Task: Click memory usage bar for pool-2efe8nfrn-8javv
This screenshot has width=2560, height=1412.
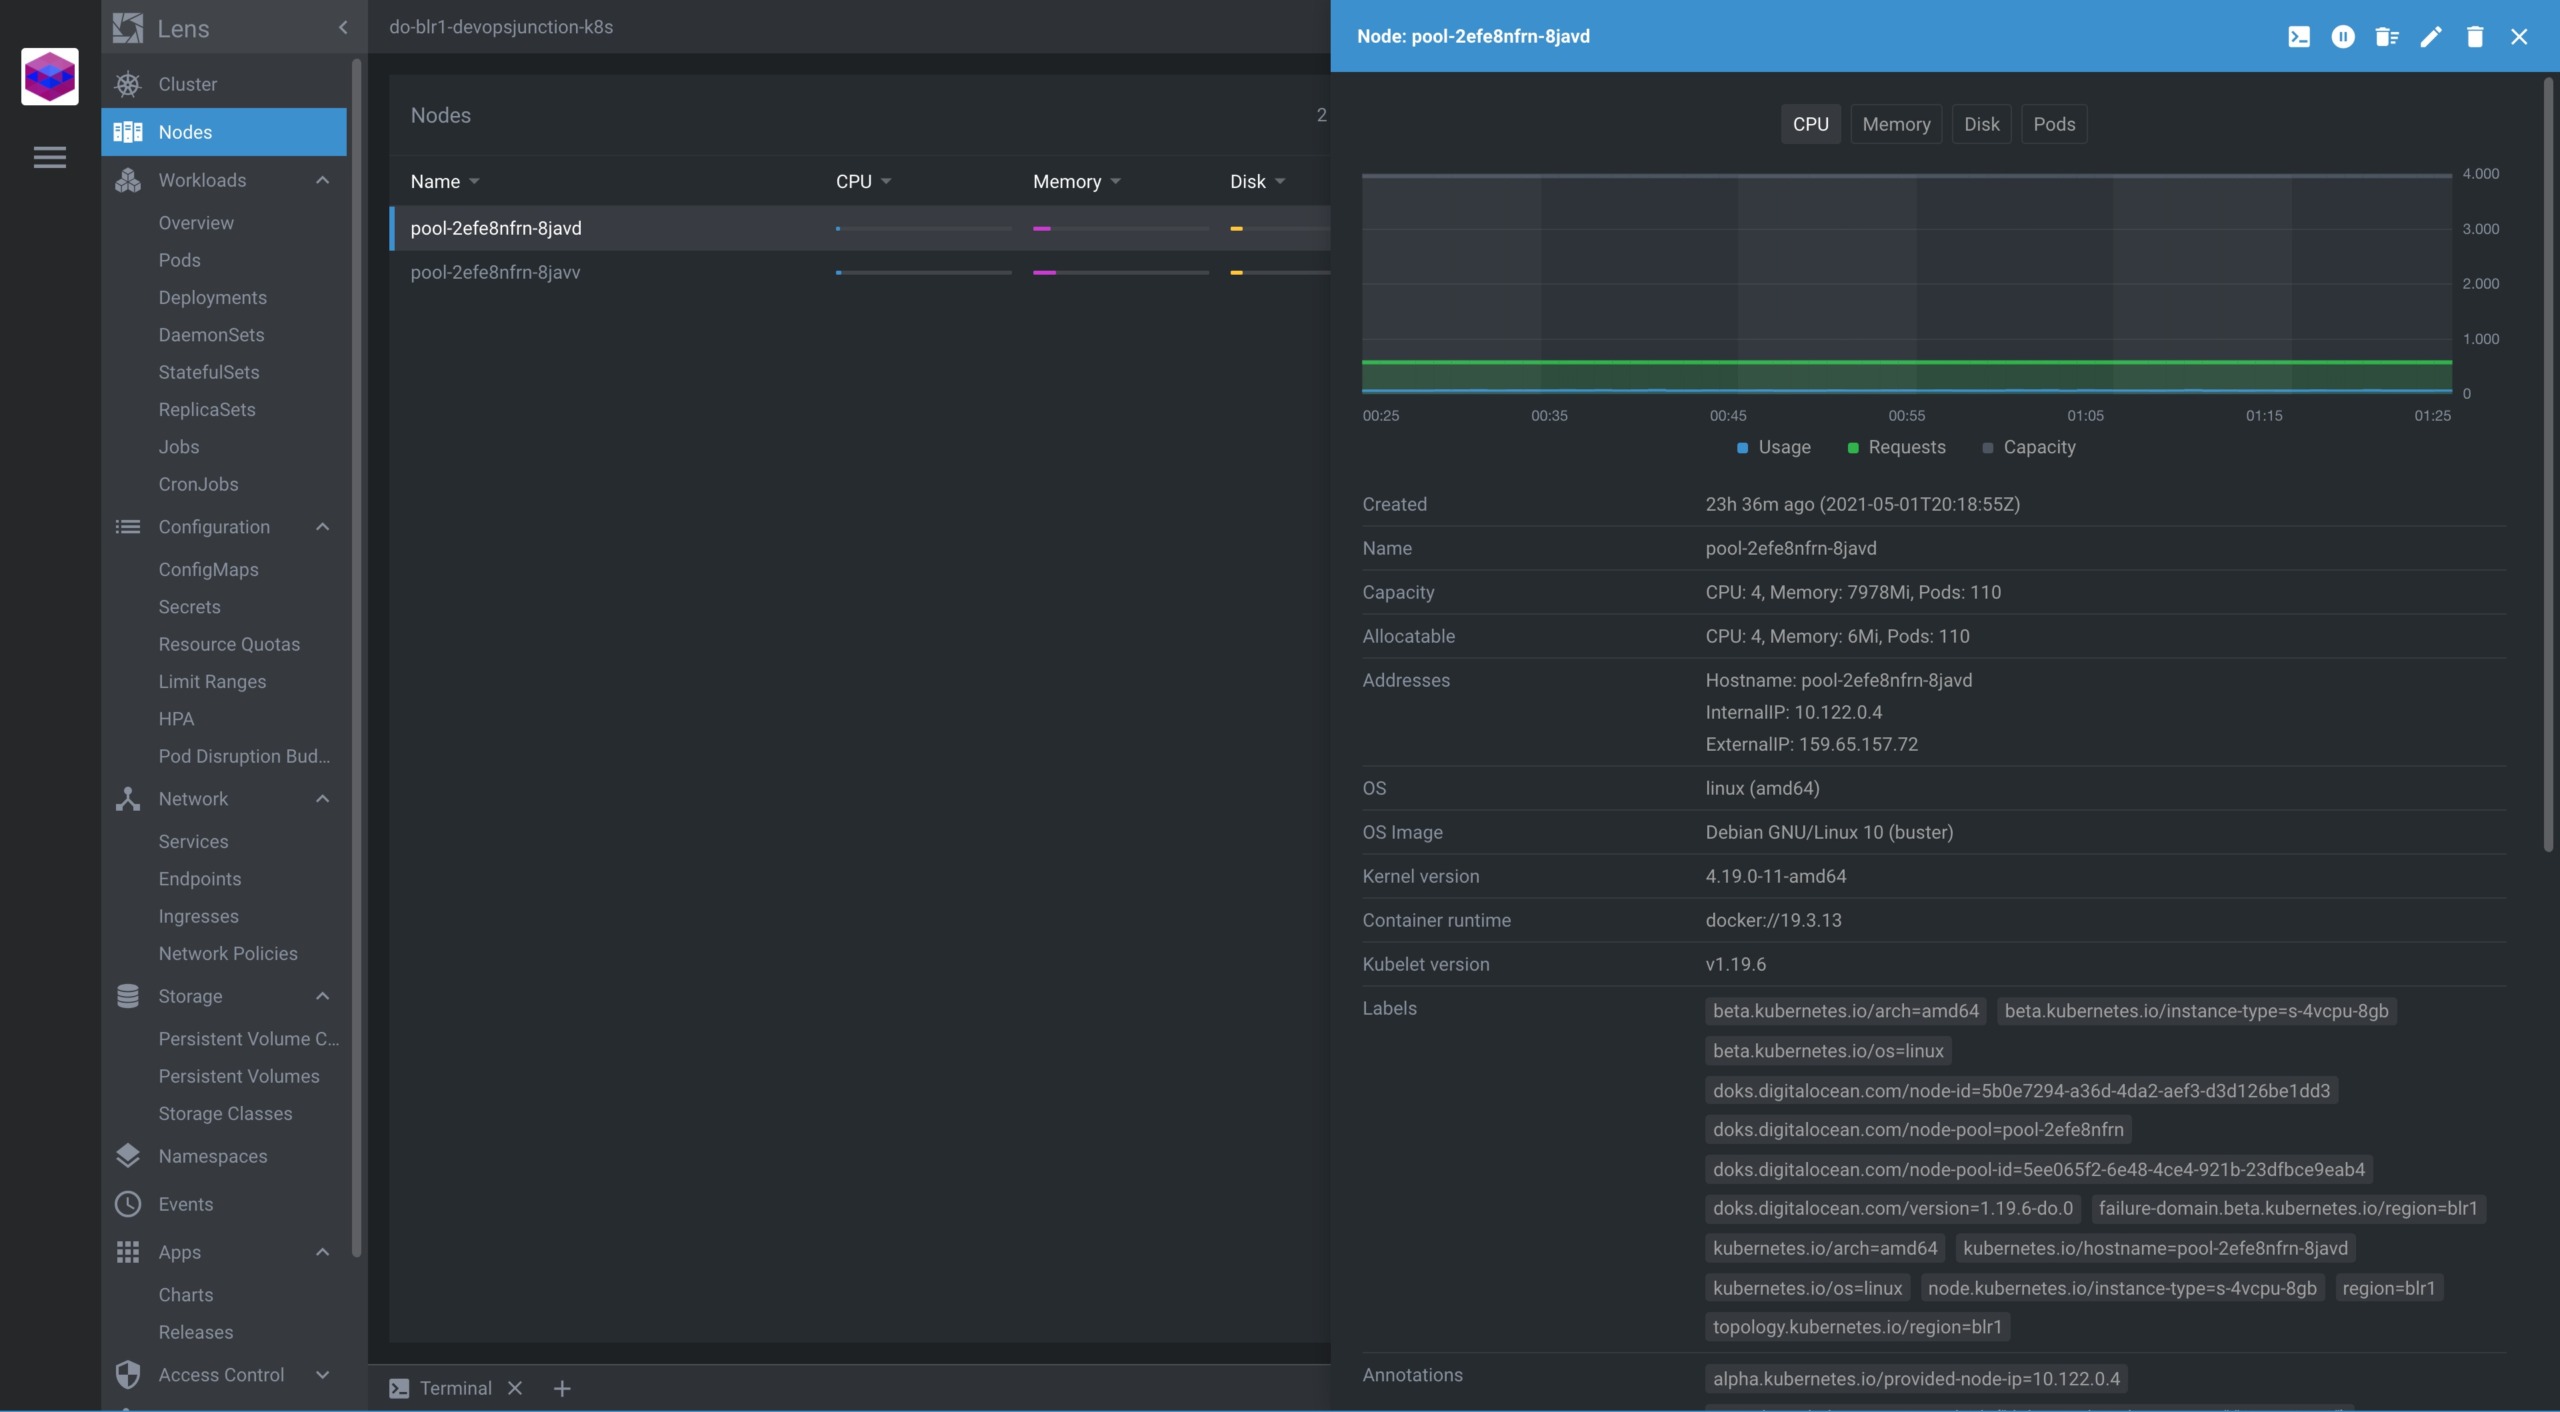Action: click(x=1121, y=273)
